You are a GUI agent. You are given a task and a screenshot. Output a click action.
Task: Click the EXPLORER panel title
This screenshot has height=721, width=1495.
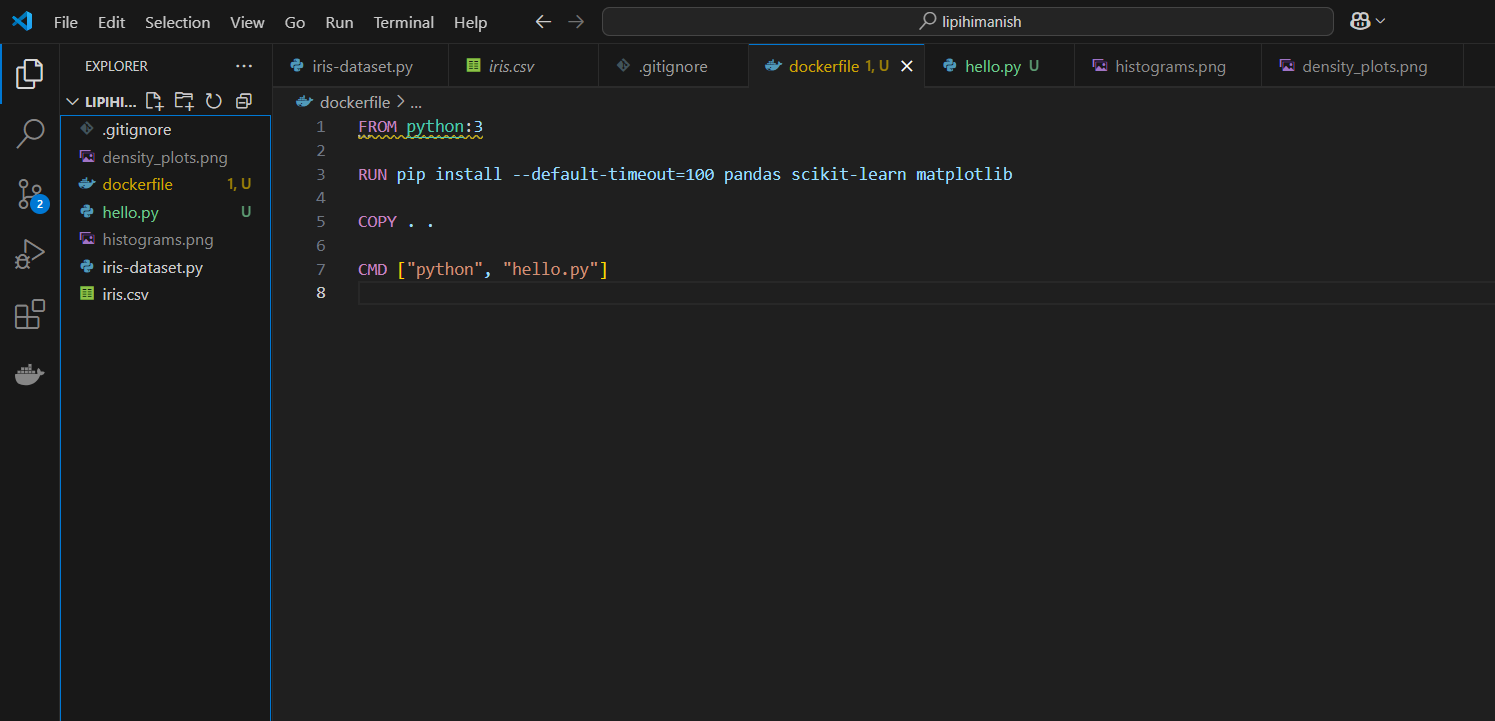116,66
